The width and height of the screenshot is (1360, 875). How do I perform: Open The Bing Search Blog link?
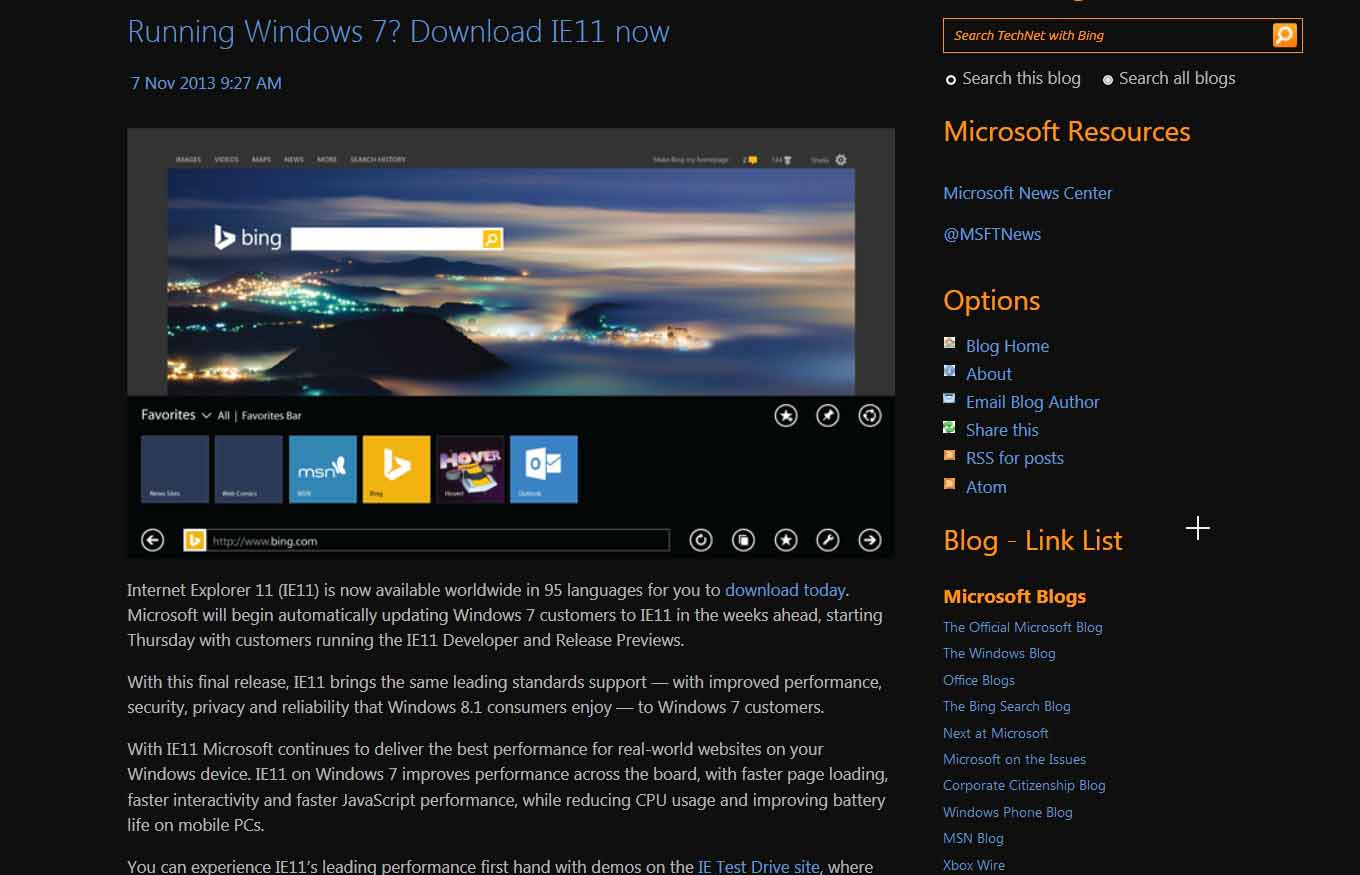[1006, 706]
